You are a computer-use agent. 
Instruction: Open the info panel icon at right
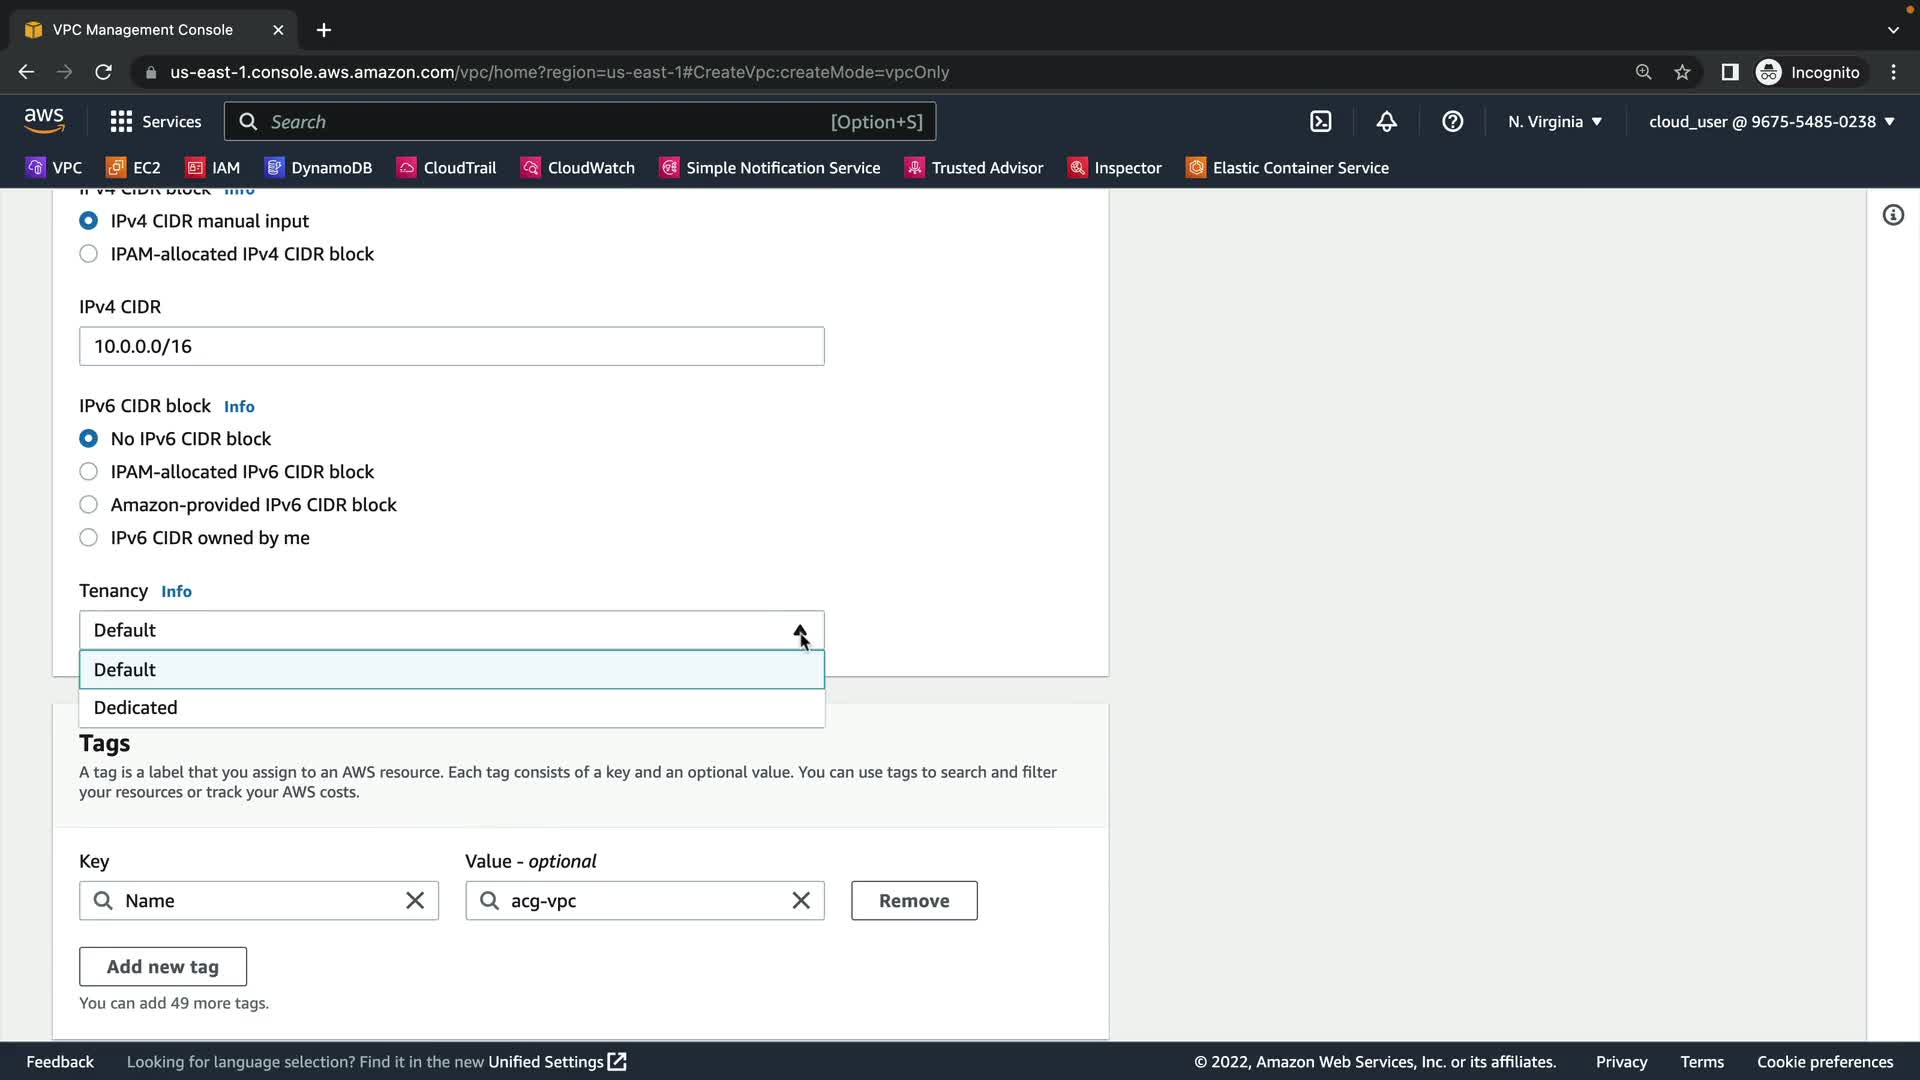coord(1893,215)
